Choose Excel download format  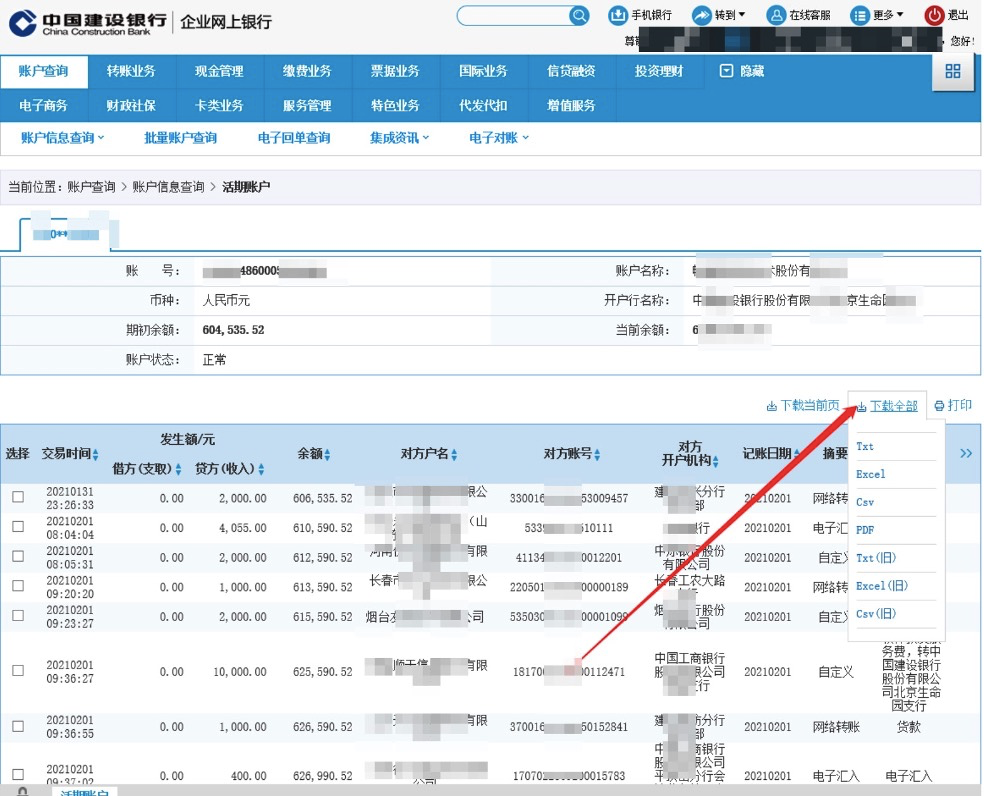tap(870, 474)
